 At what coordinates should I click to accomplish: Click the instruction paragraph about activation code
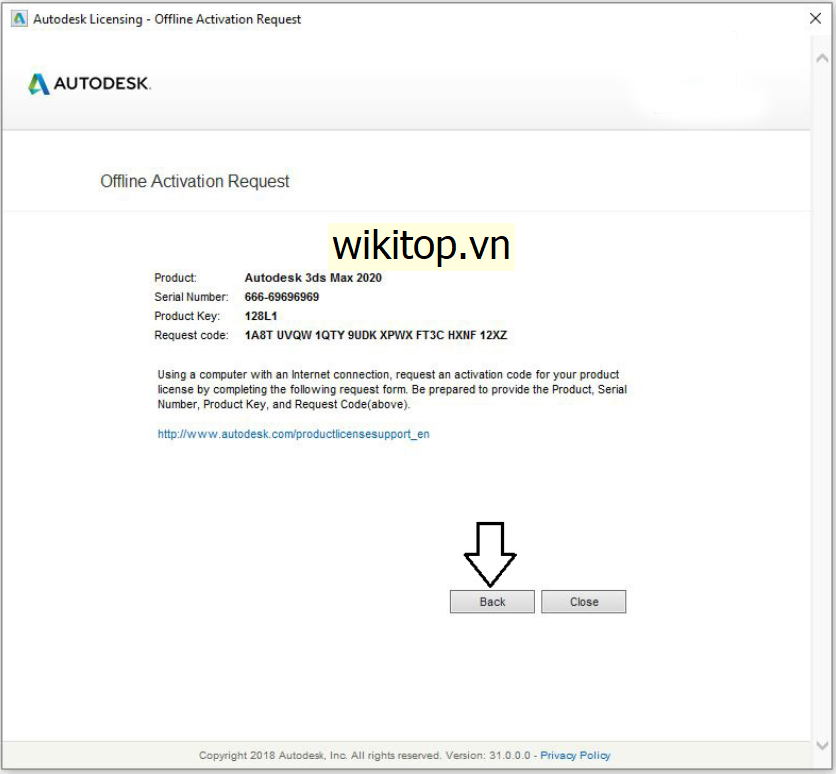(392, 390)
